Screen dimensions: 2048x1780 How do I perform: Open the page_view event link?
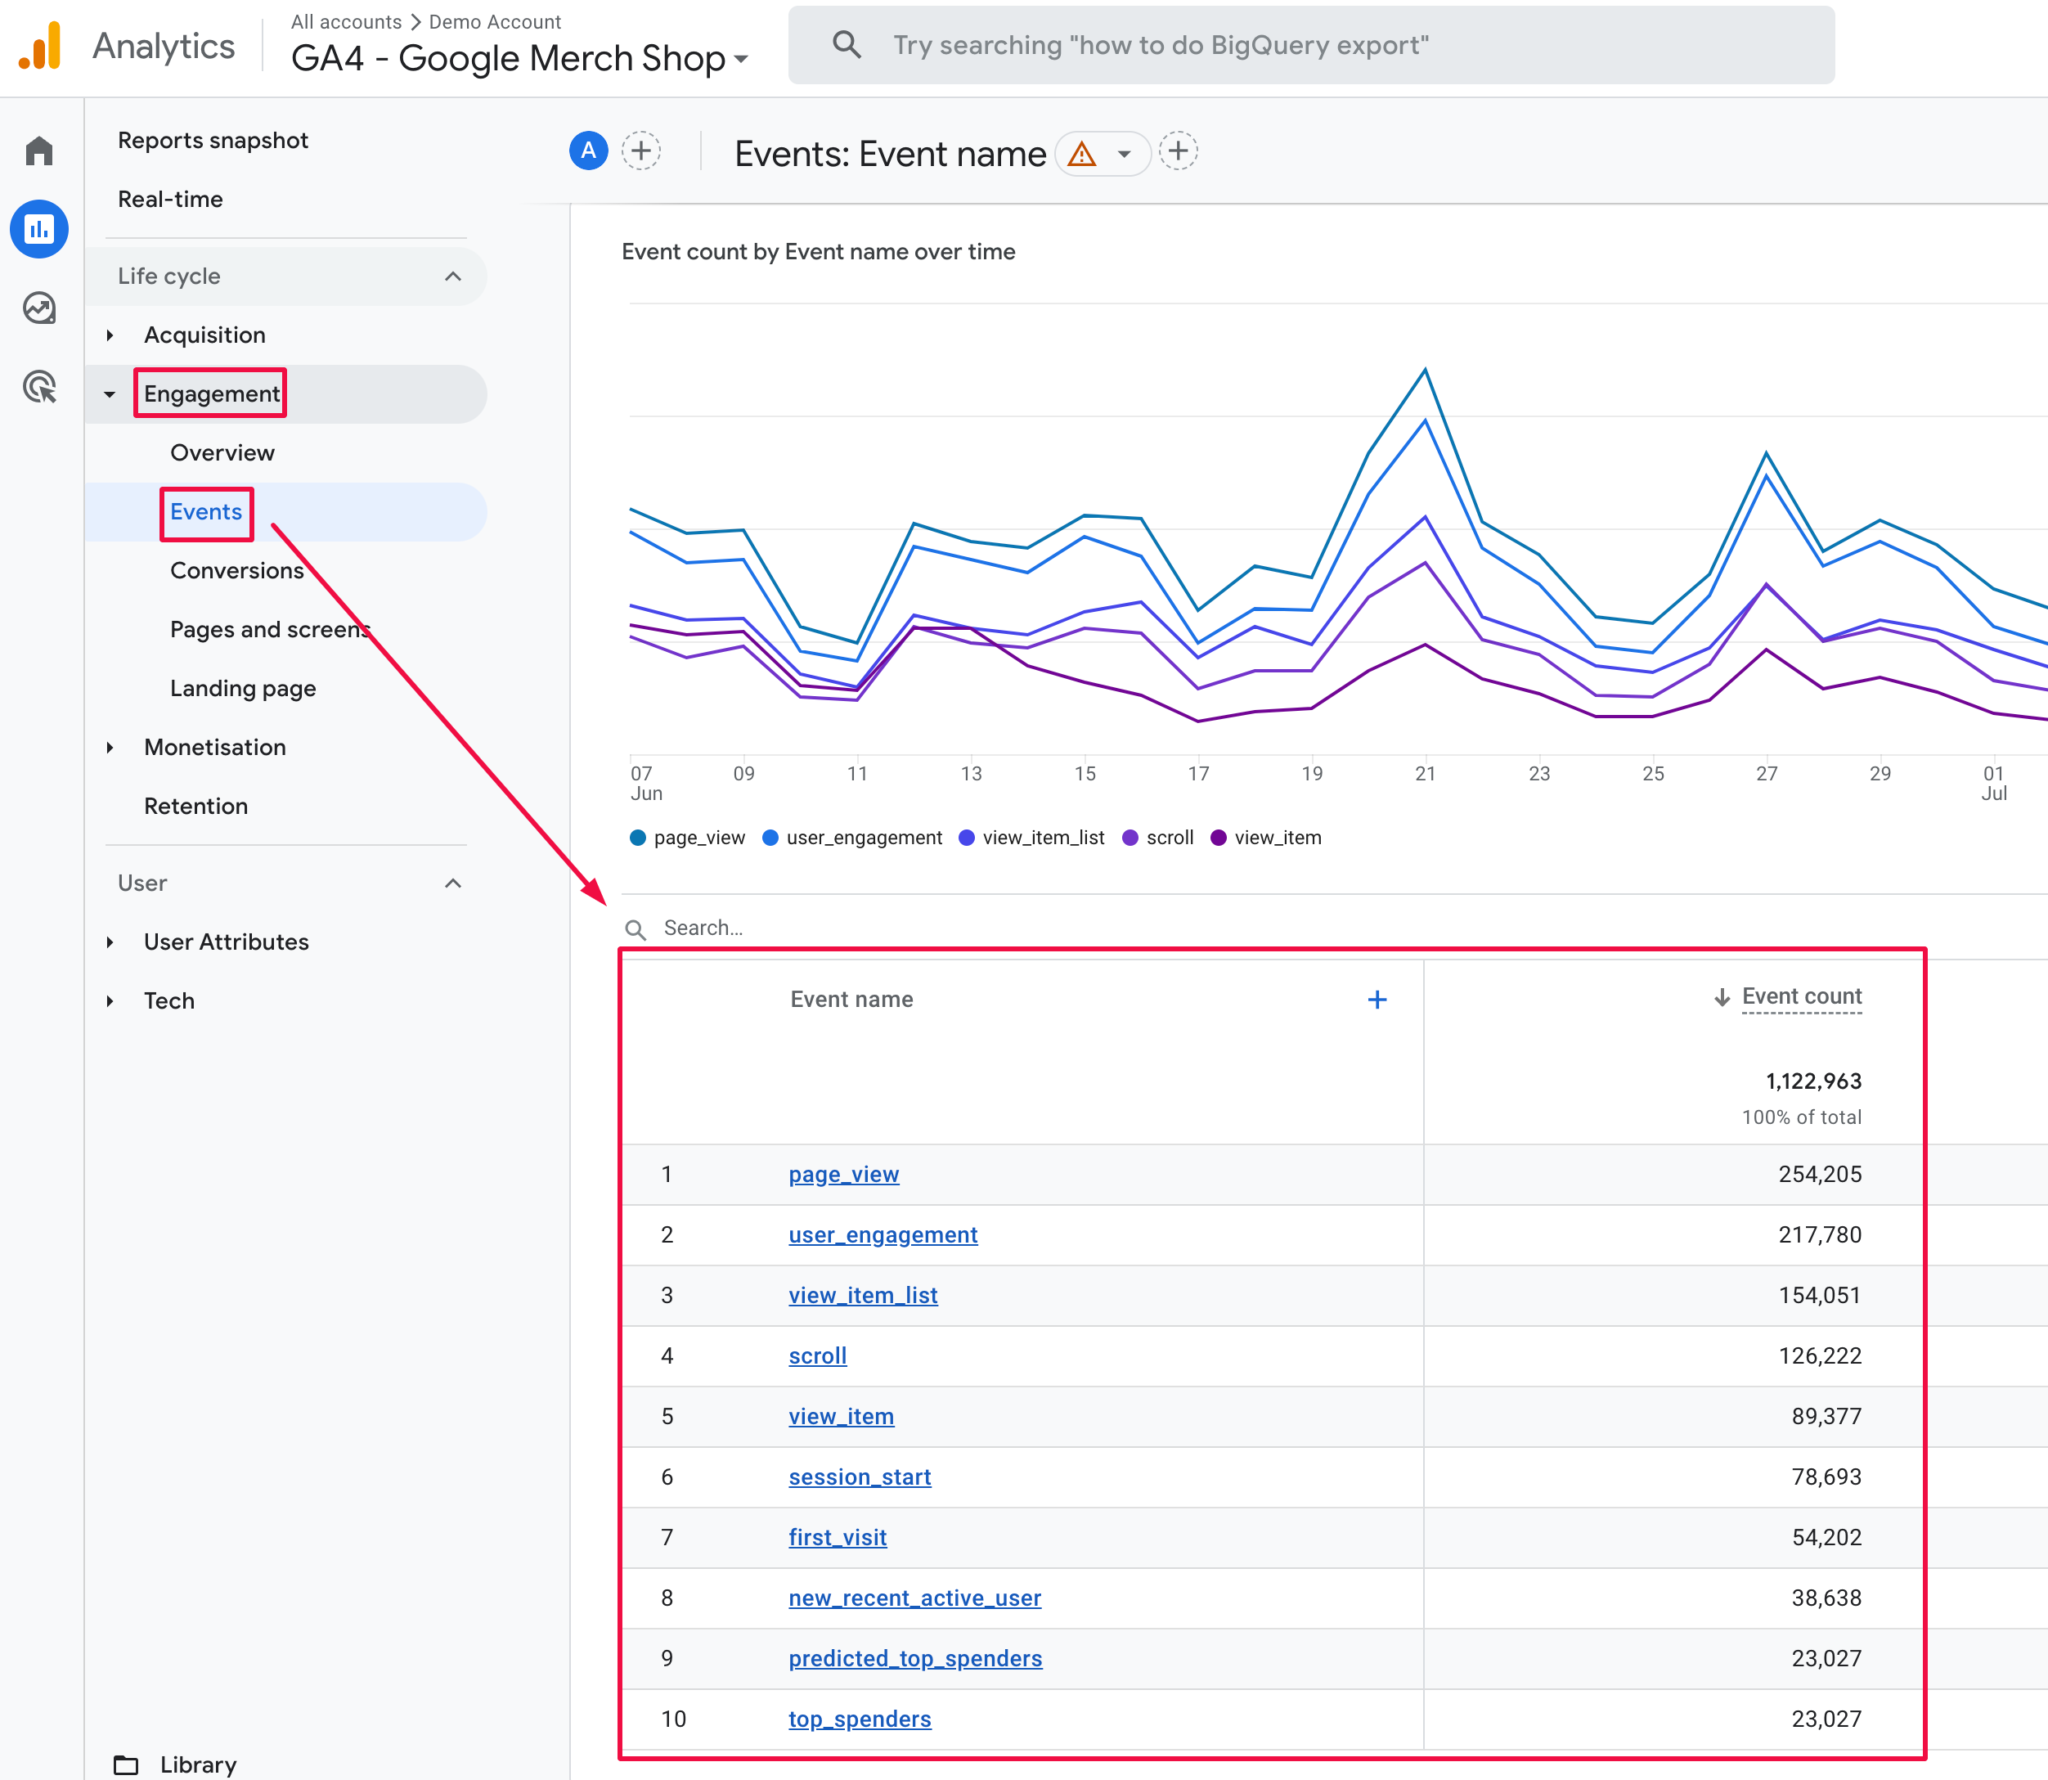[843, 1174]
